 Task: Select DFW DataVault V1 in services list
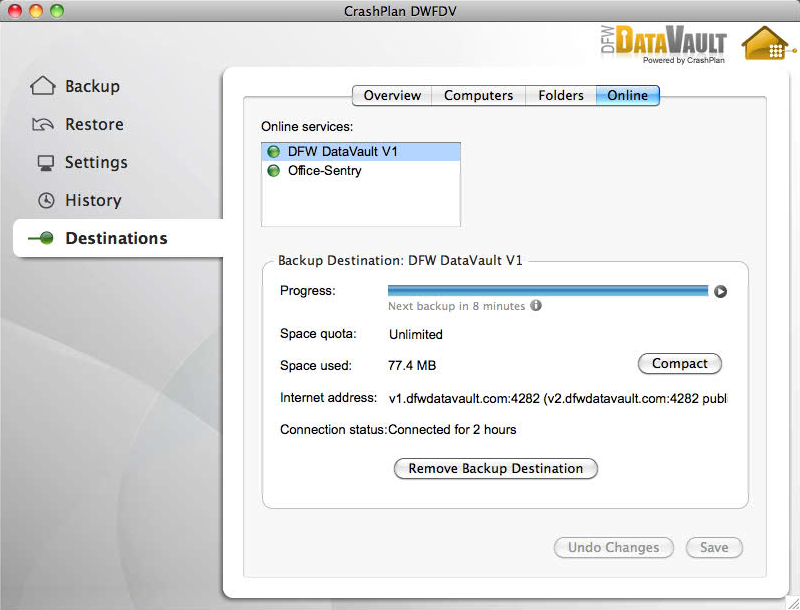pos(361,151)
